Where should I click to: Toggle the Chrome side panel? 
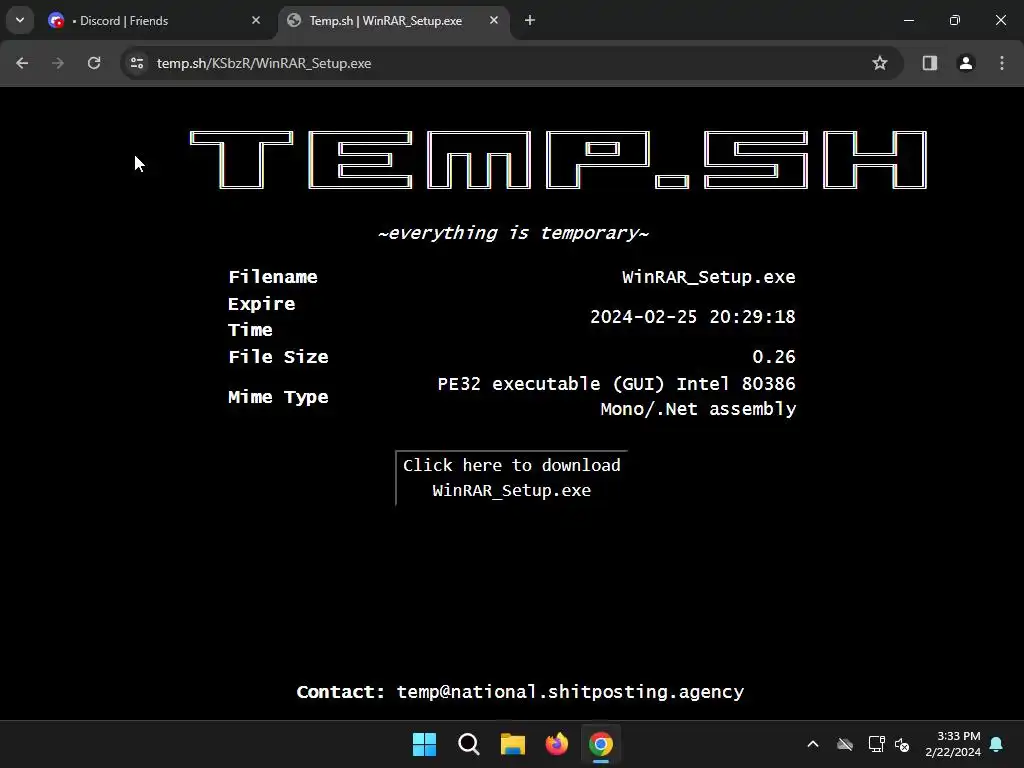tap(929, 63)
